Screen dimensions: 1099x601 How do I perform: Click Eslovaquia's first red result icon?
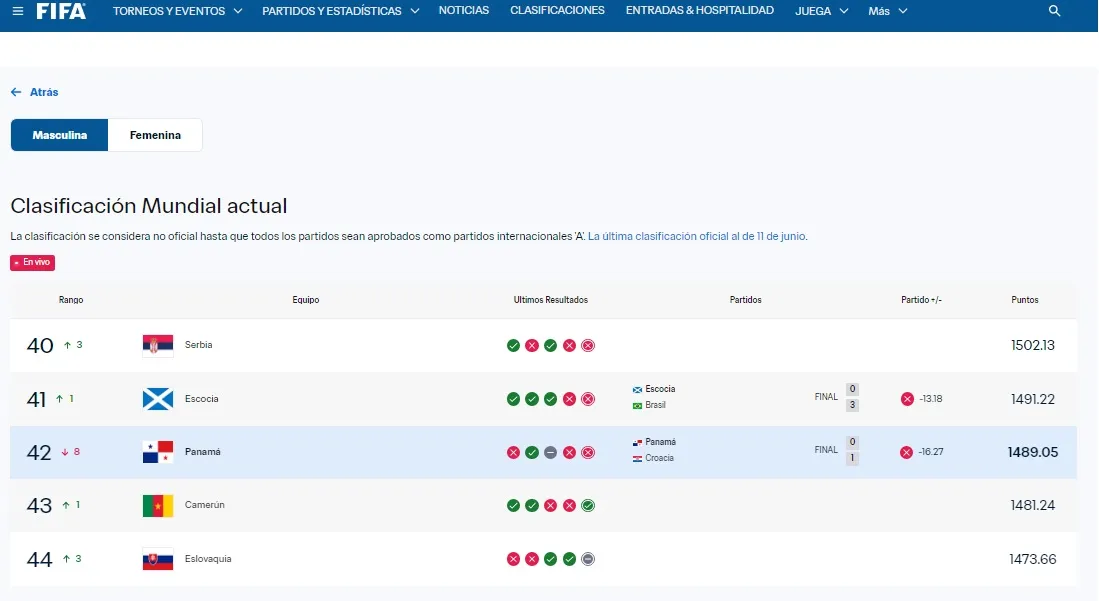(x=513, y=559)
